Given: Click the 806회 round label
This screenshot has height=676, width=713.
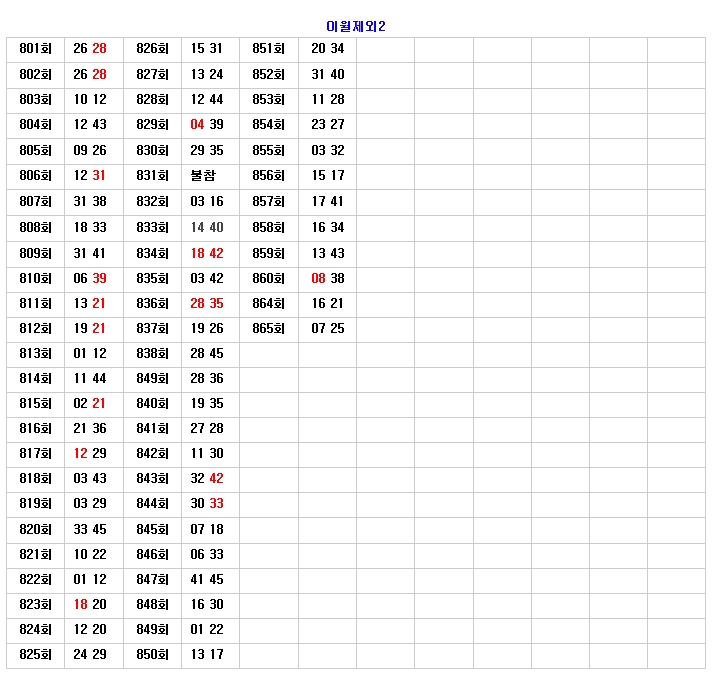Looking at the screenshot, I should tap(35, 176).
